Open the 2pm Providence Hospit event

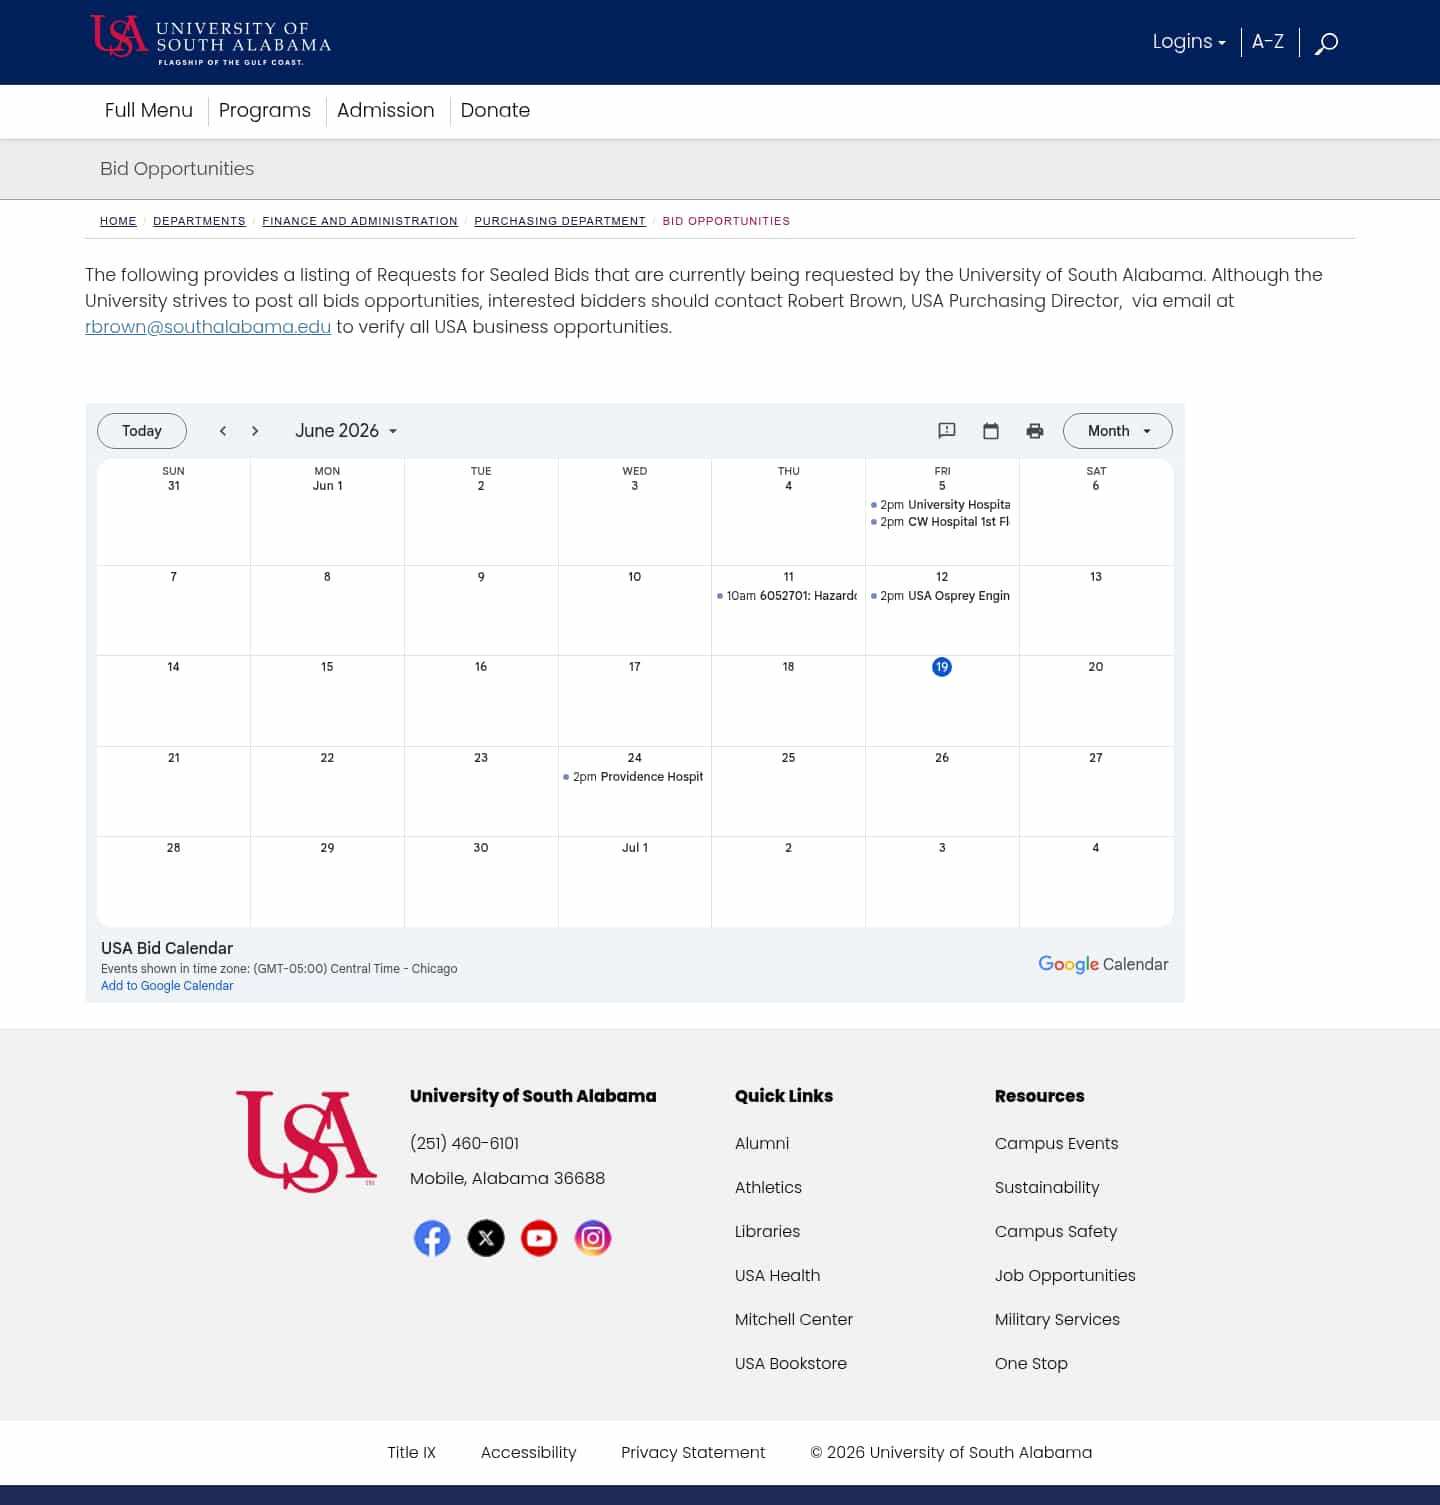tap(634, 777)
